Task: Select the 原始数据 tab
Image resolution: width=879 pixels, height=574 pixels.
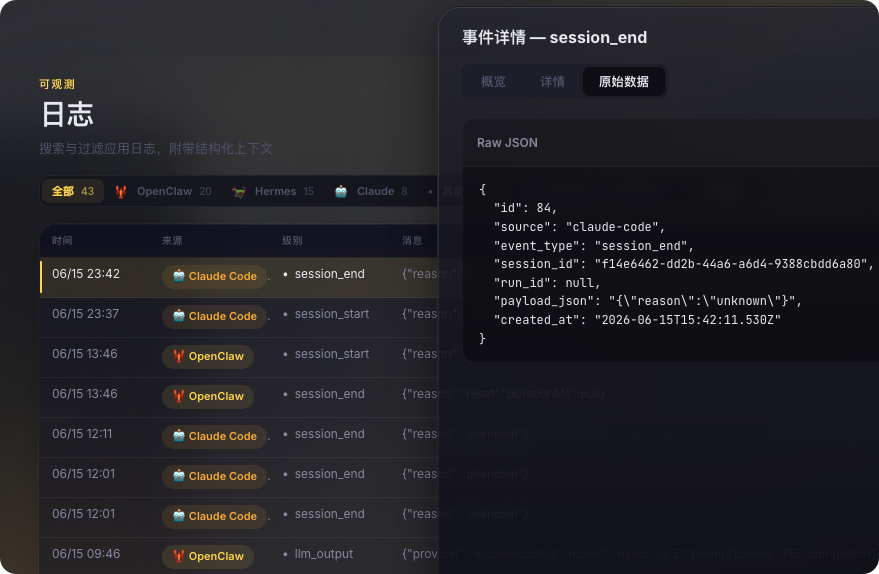Action: [x=624, y=82]
